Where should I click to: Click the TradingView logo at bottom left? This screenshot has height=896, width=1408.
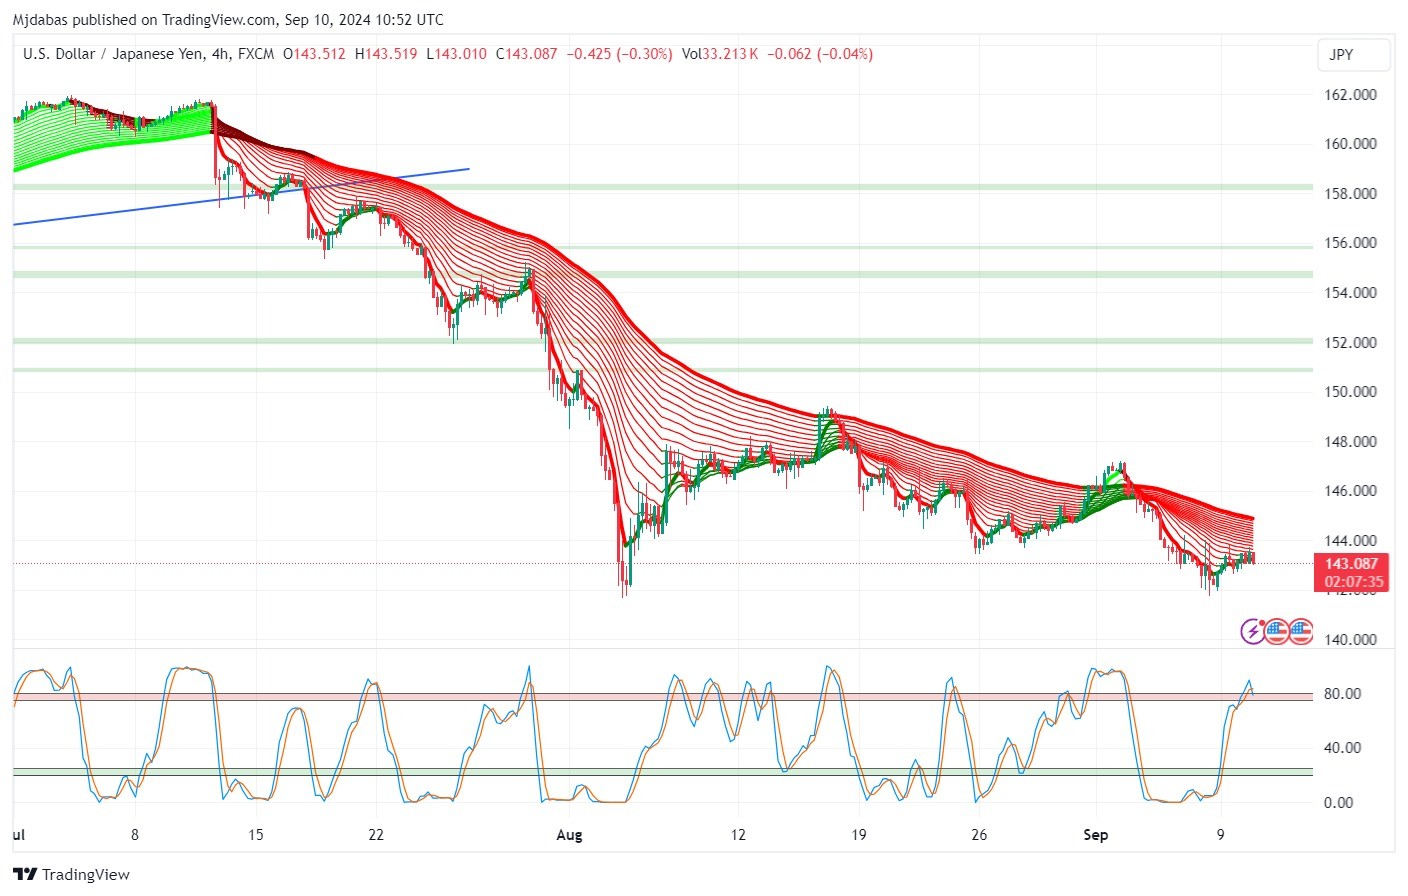point(72,874)
